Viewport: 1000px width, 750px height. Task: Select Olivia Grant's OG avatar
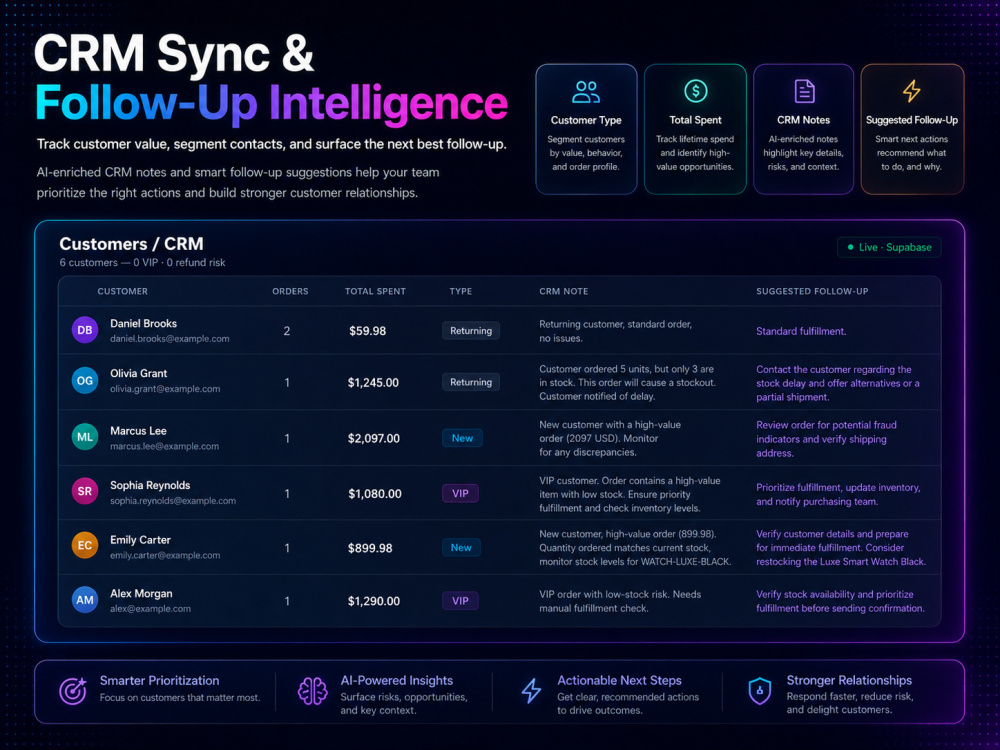click(x=85, y=381)
